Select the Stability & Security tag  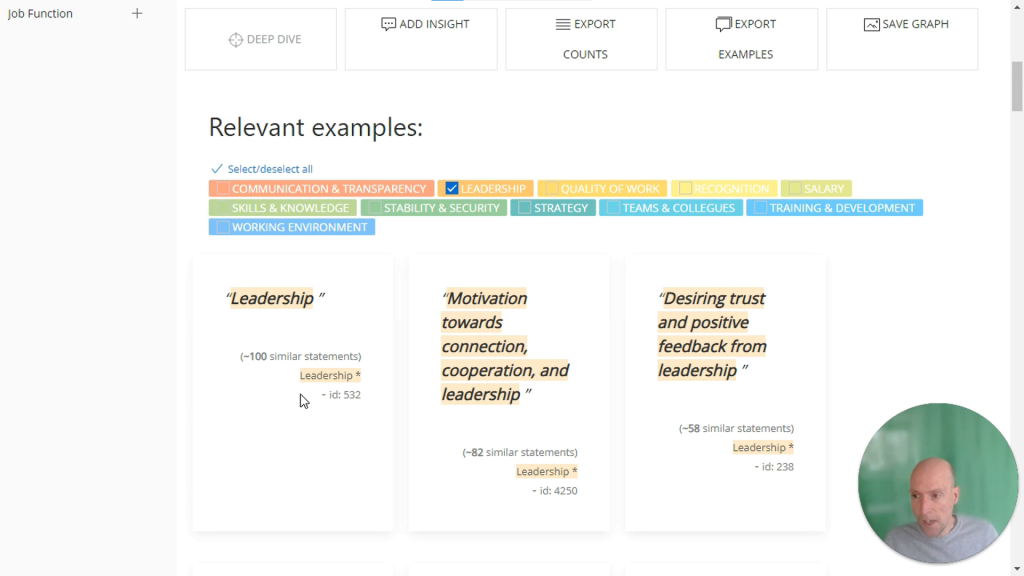434,208
